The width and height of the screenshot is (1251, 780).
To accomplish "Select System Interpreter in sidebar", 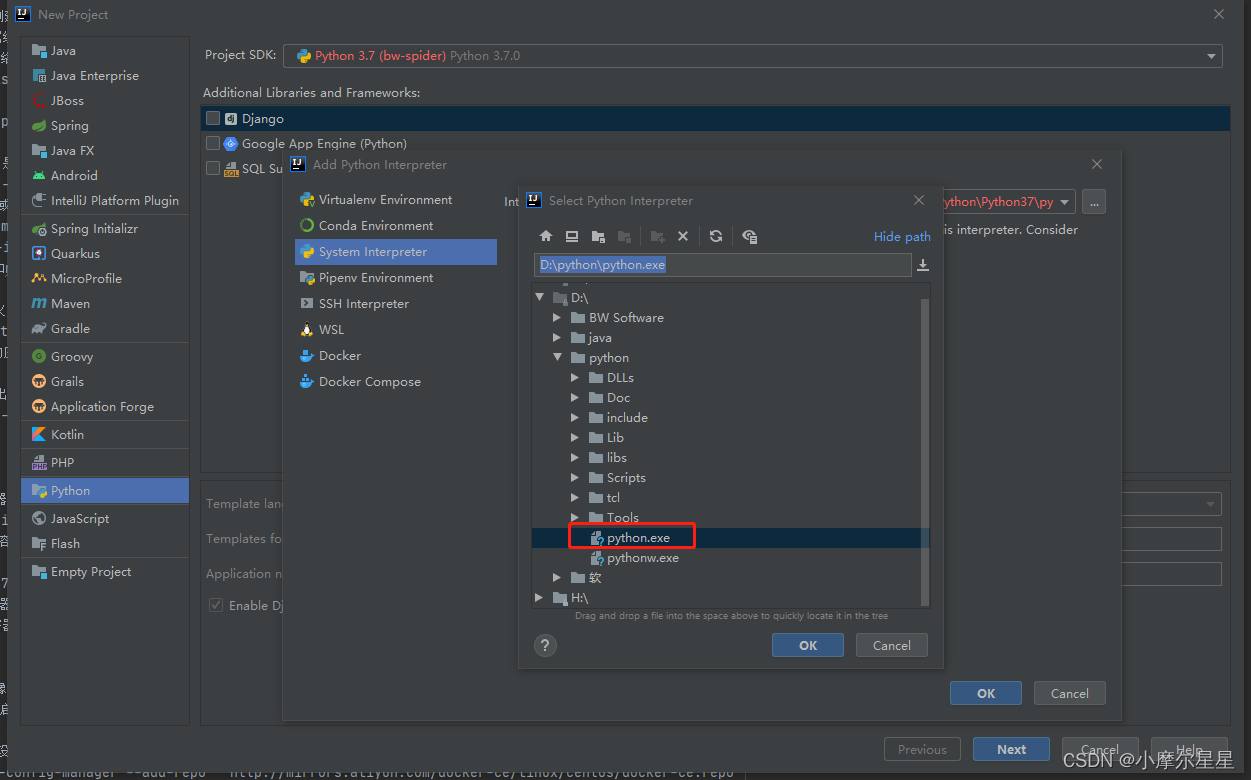I will [x=396, y=252].
